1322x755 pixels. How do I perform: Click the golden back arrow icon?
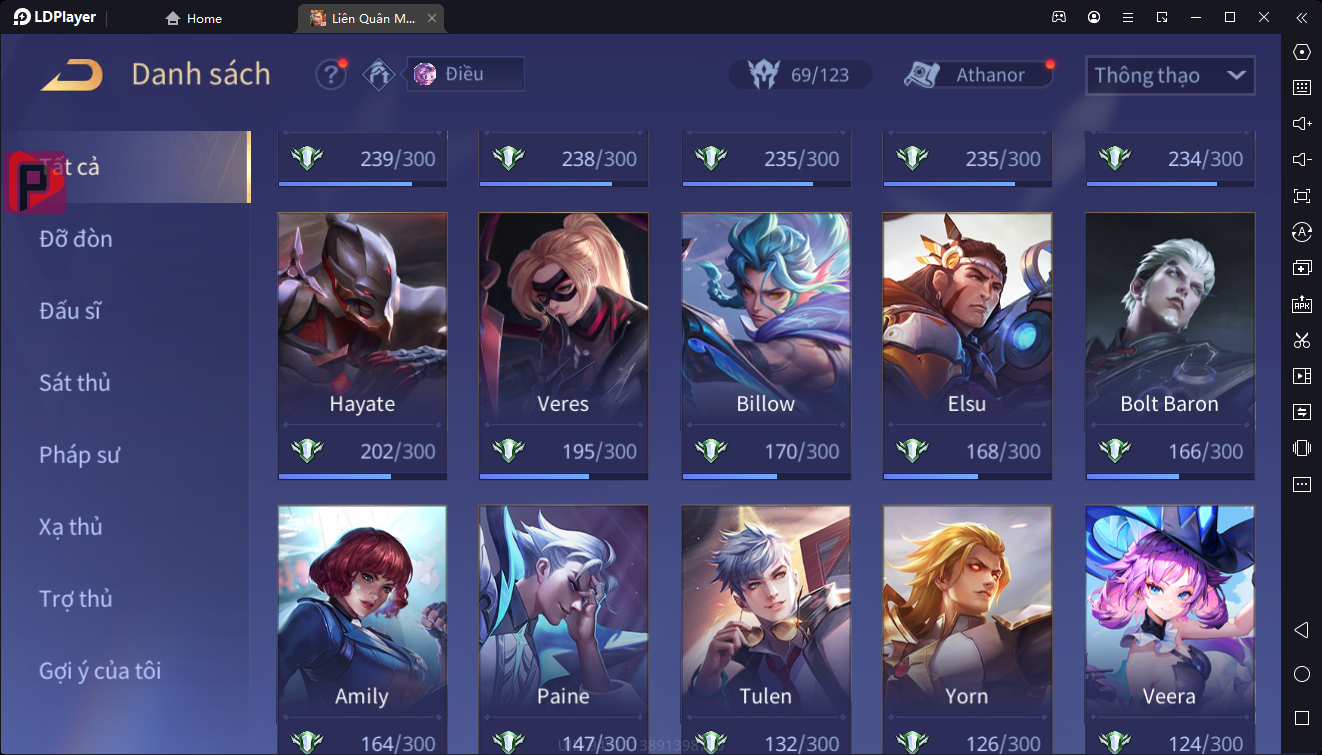72,75
